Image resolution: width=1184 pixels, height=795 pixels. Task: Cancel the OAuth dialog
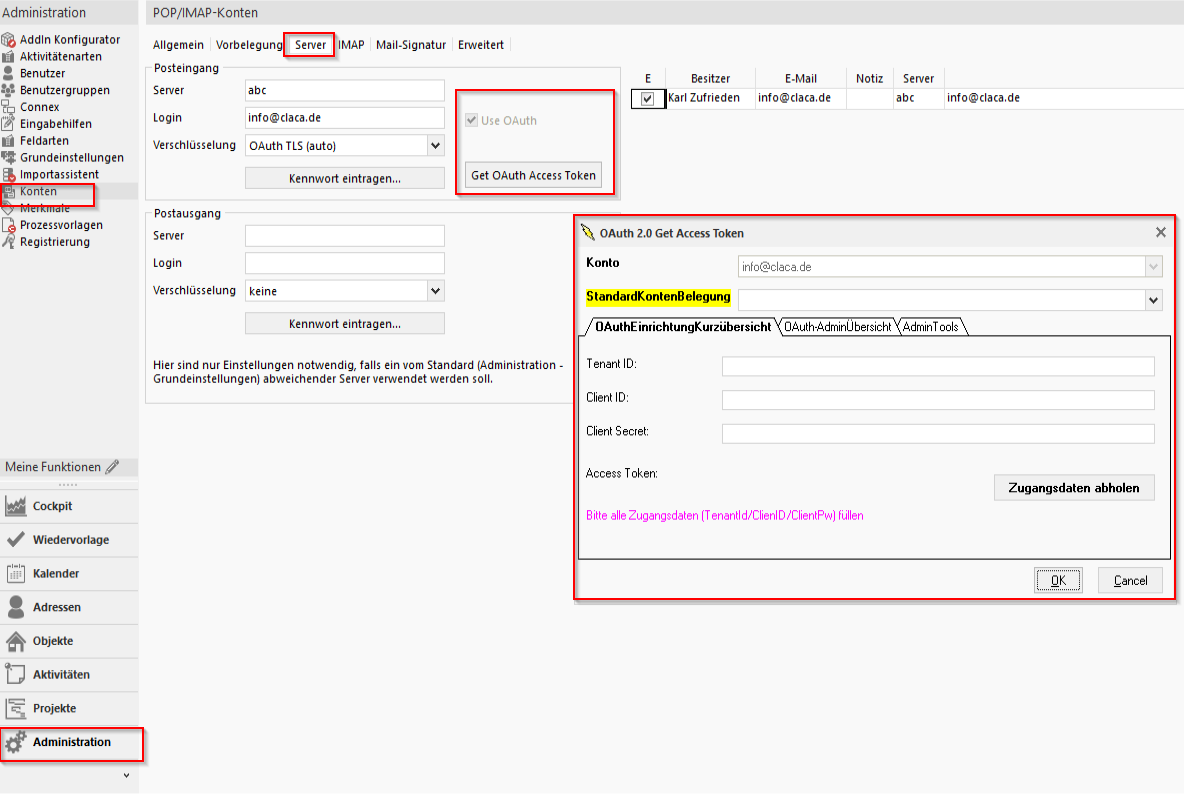coord(1130,580)
